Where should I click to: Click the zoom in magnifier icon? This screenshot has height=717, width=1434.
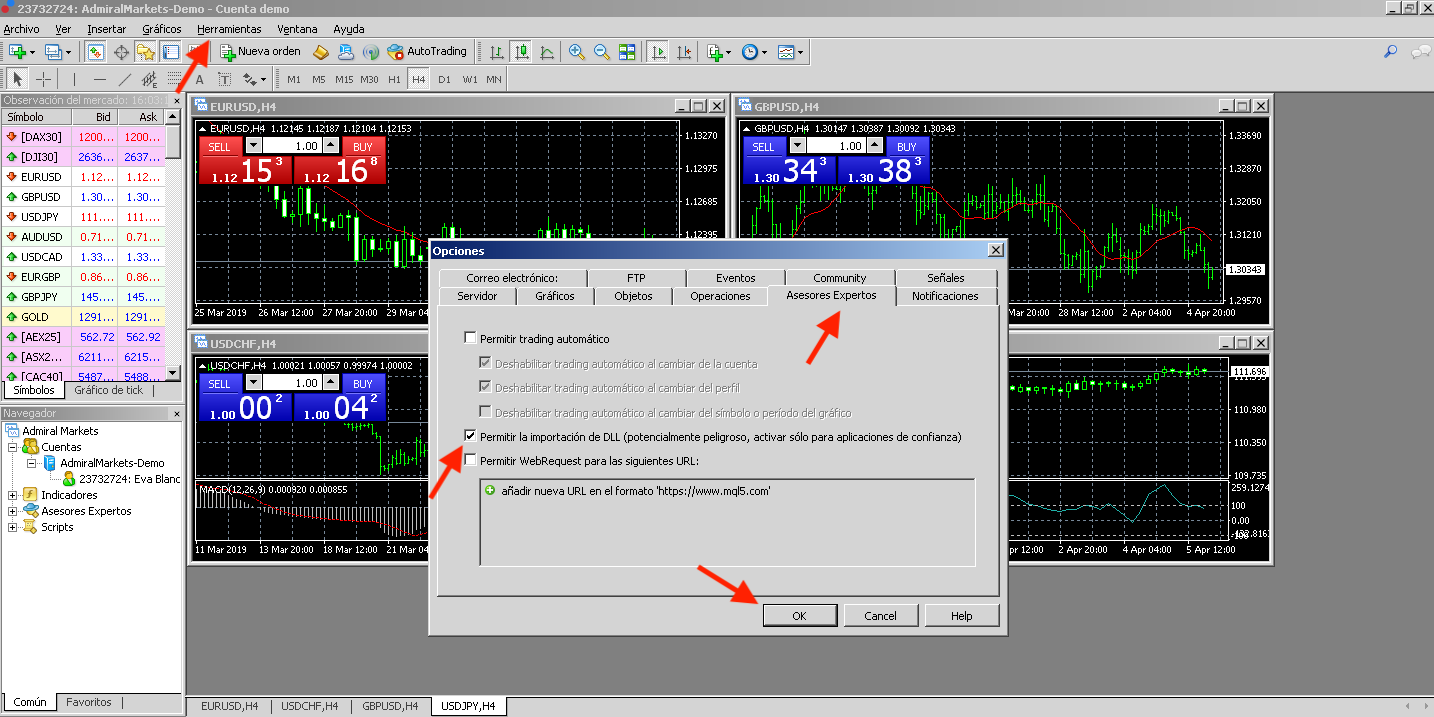point(577,51)
